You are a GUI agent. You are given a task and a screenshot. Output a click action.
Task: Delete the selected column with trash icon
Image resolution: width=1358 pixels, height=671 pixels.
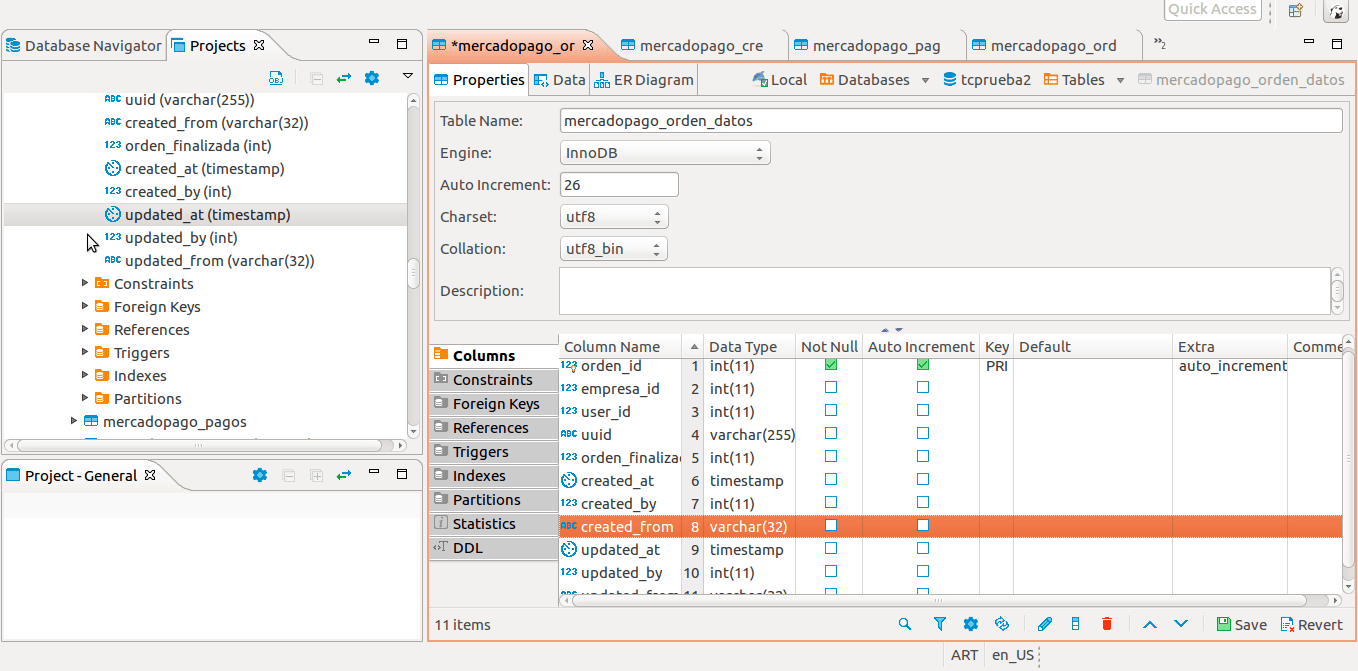1107,624
